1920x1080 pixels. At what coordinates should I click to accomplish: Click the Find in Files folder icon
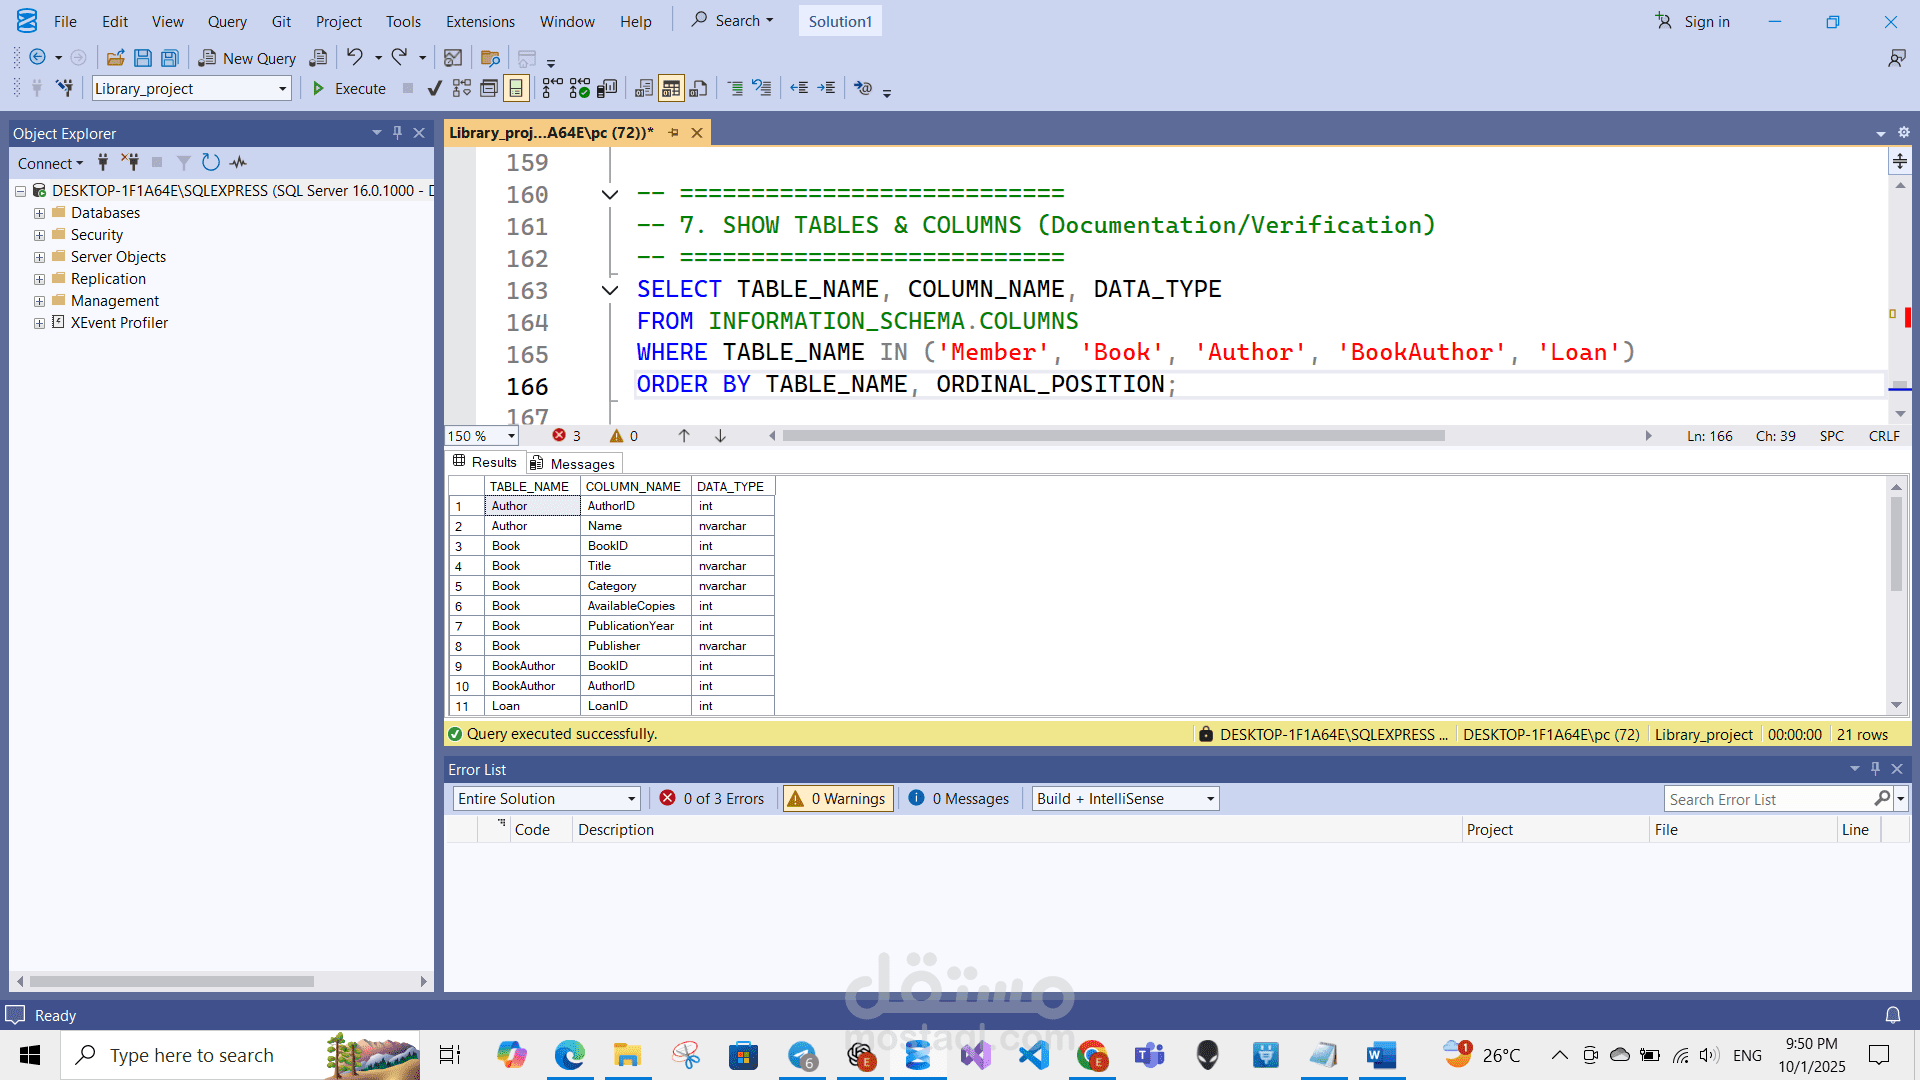coord(490,58)
